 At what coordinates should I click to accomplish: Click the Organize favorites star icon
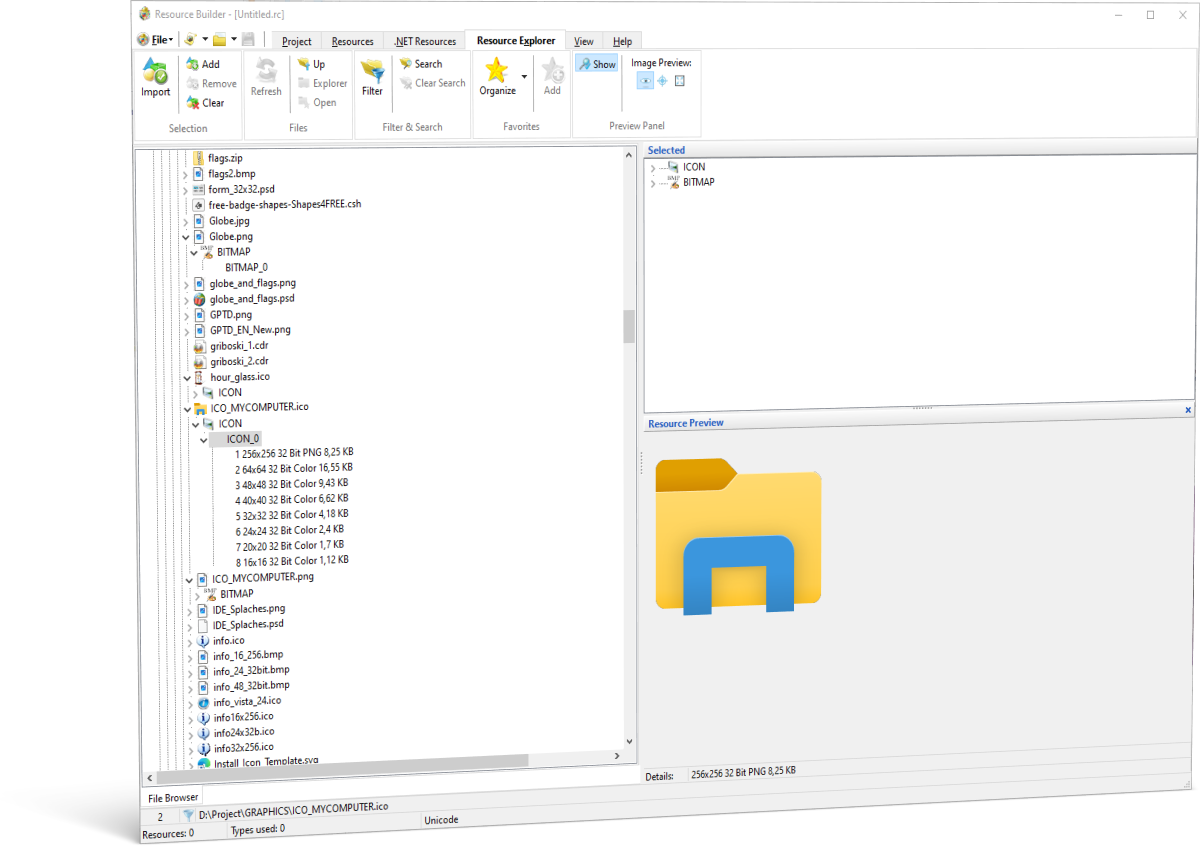click(497, 70)
